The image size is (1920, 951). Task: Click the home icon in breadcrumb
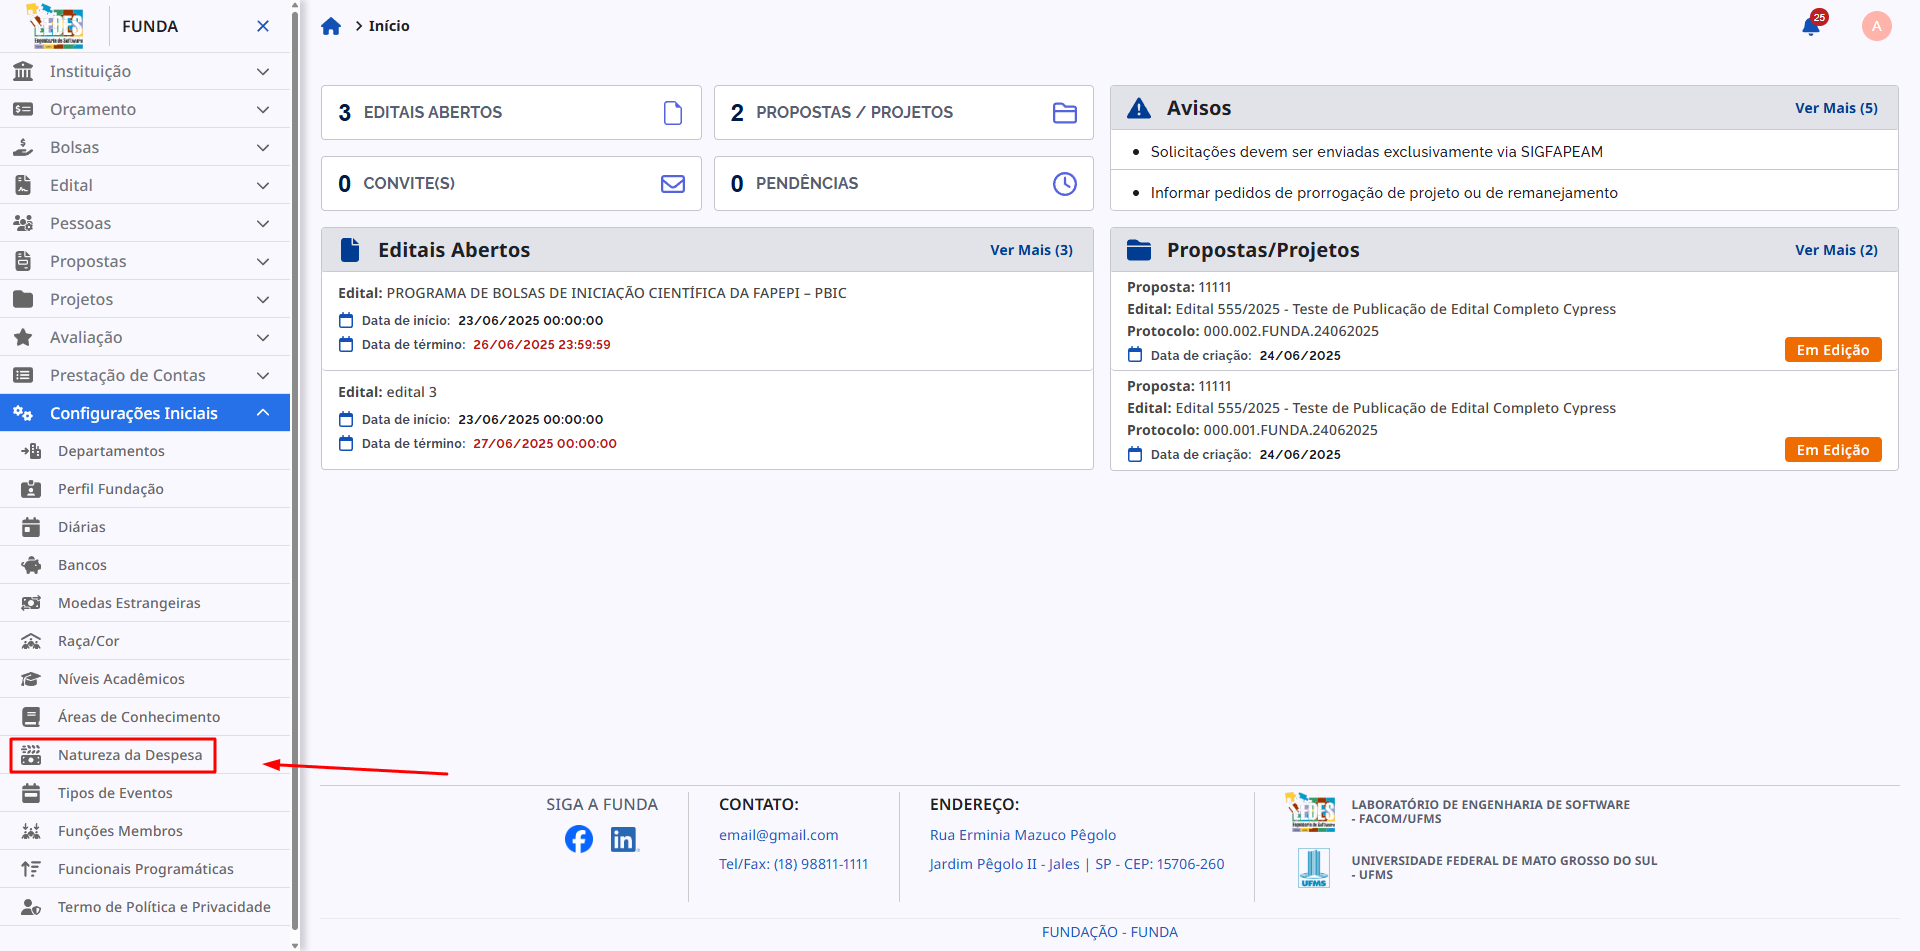(331, 26)
